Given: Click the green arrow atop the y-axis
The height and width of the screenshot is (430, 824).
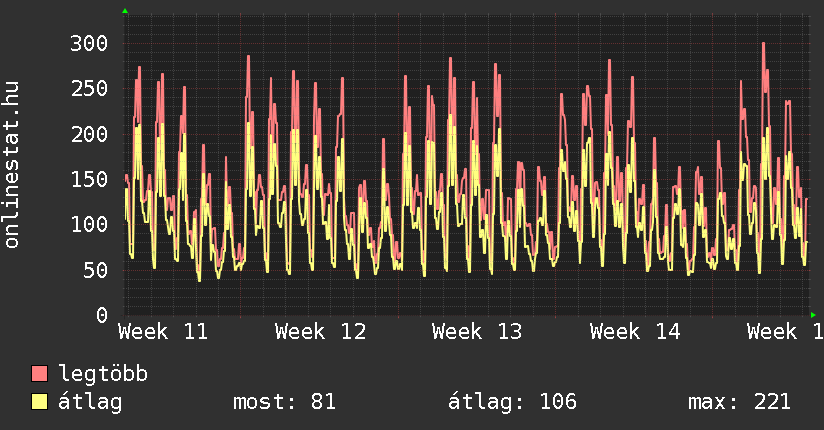Looking at the screenshot, I should (125, 11).
